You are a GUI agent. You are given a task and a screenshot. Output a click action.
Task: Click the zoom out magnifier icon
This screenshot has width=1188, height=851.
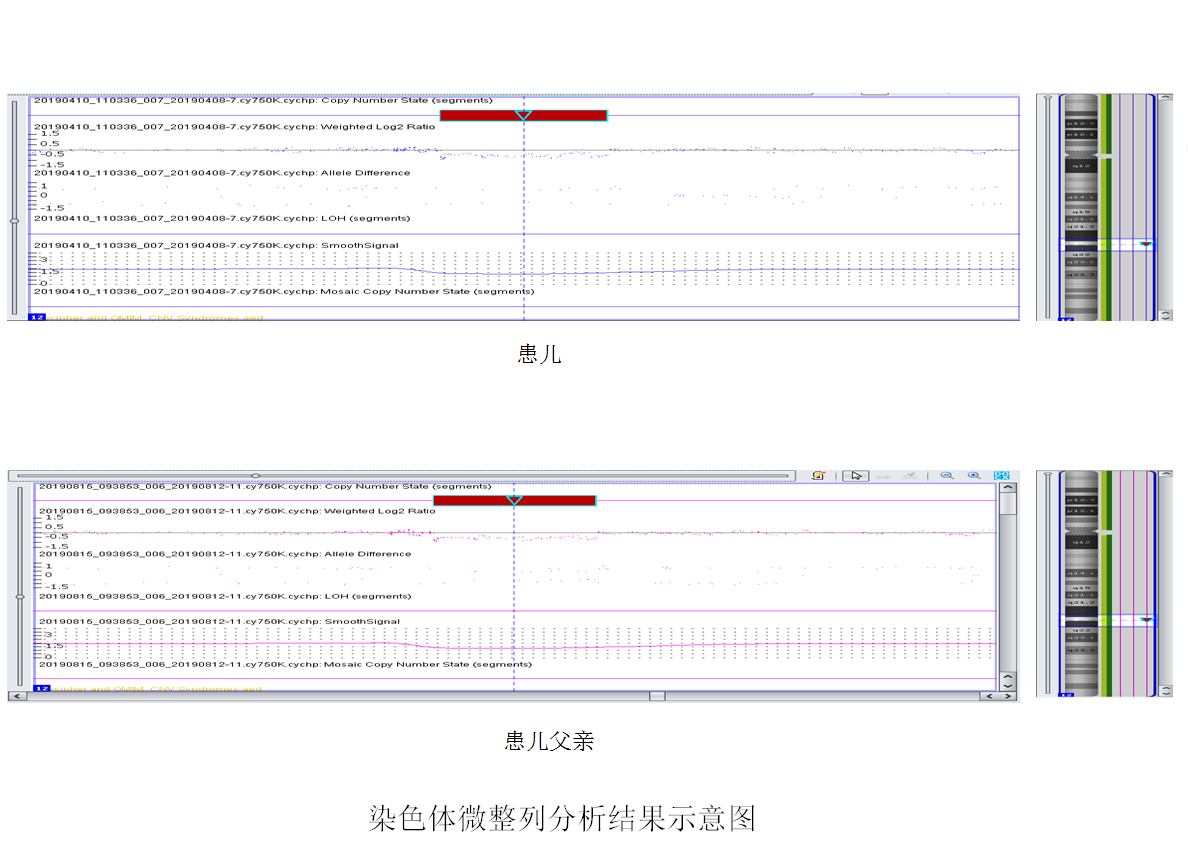tap(946, 476)
